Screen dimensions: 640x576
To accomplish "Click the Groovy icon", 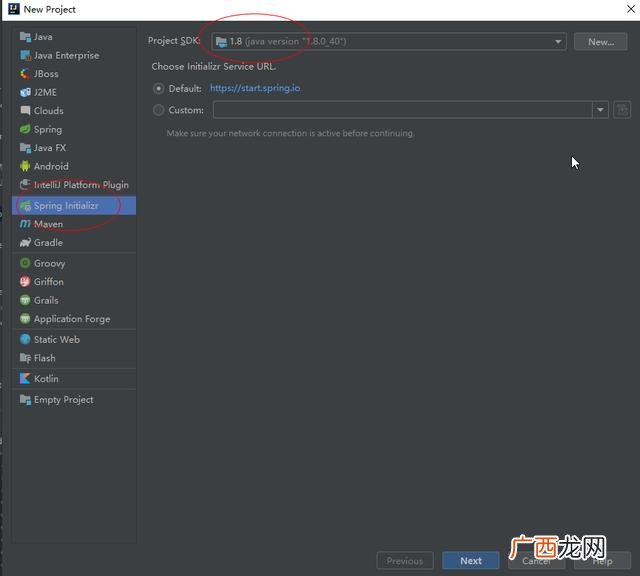I will (25, 263).
